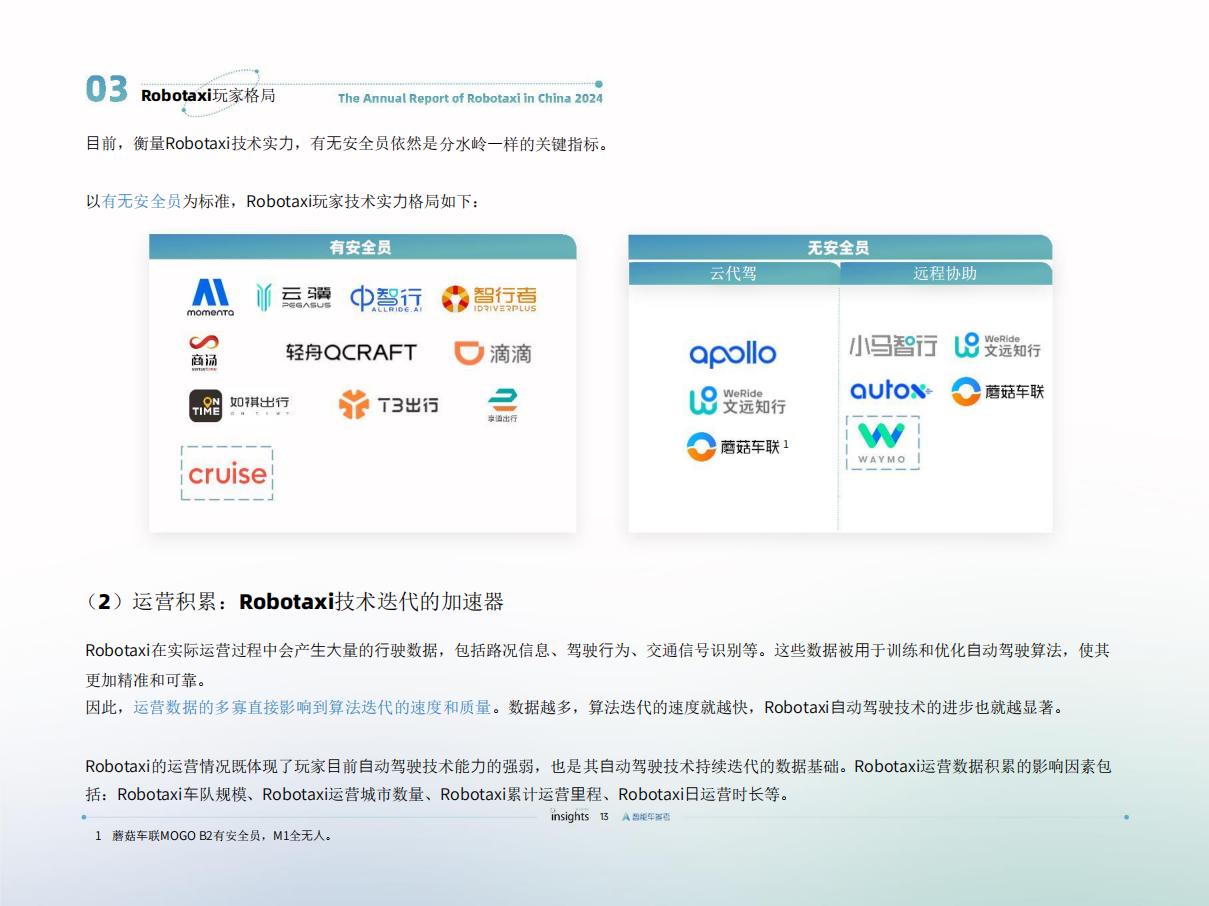
Task: Click WeRide 文远知行 logo under 云代驾
Action: pos(737,401)
